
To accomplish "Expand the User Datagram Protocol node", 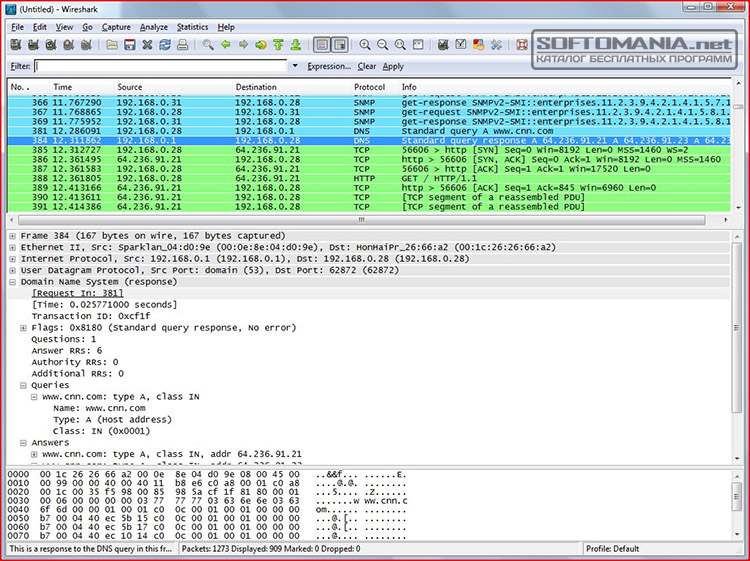I will [x=12, y=271].
